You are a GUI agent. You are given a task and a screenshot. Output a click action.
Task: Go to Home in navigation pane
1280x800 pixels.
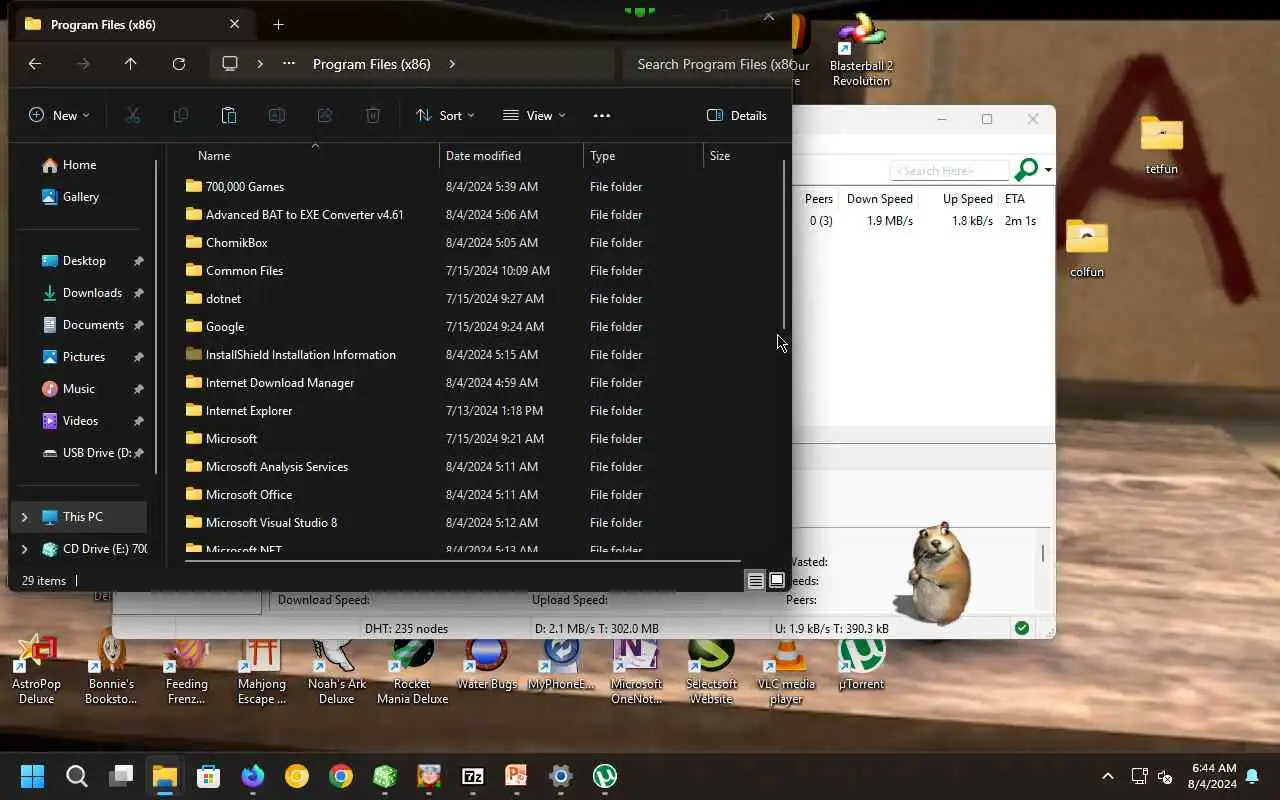click(79, 165)
